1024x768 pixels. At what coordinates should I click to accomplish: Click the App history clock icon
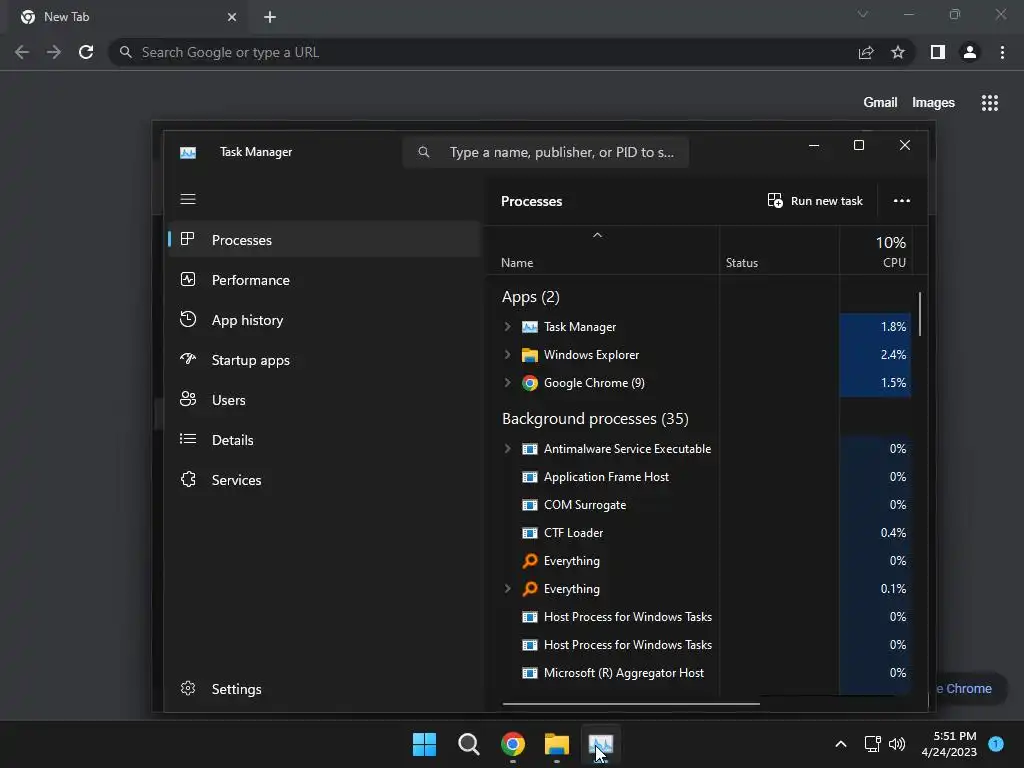click(x=187, y=319)
